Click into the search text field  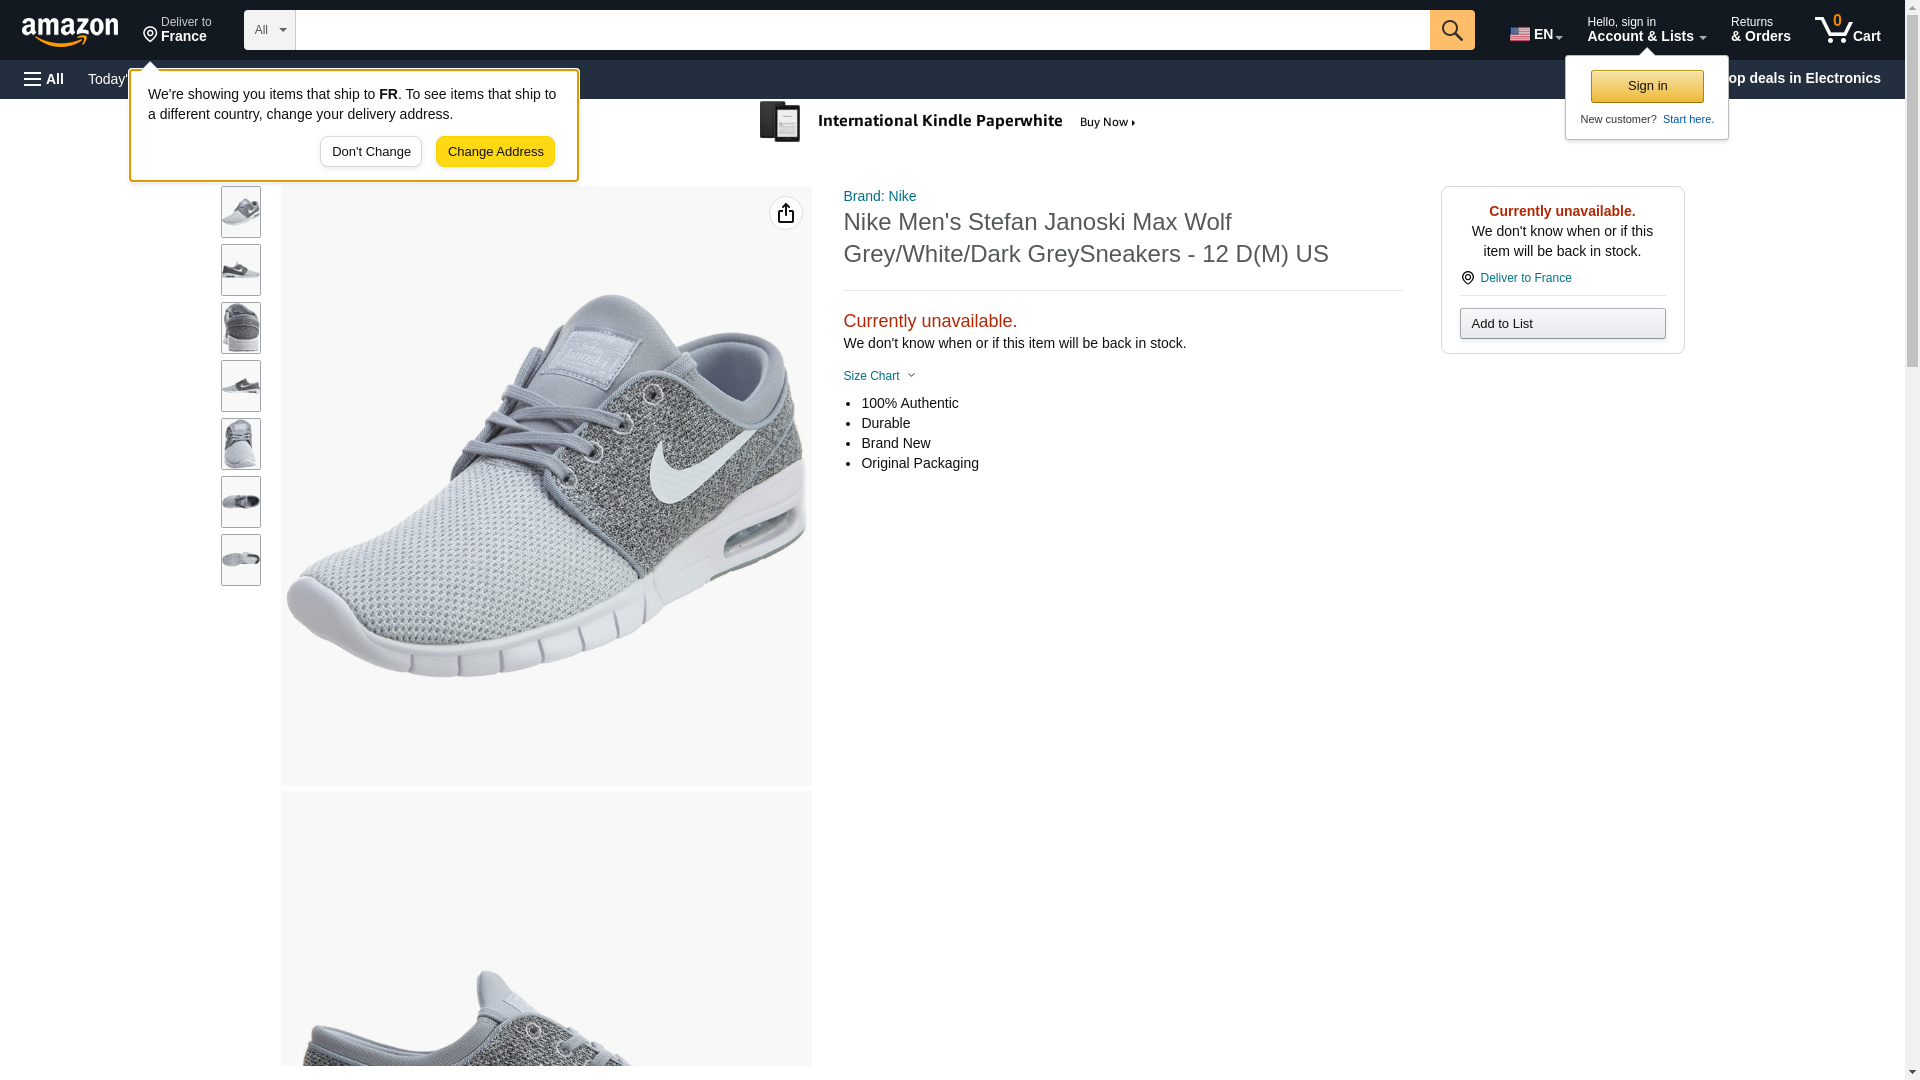coord(861,30)
